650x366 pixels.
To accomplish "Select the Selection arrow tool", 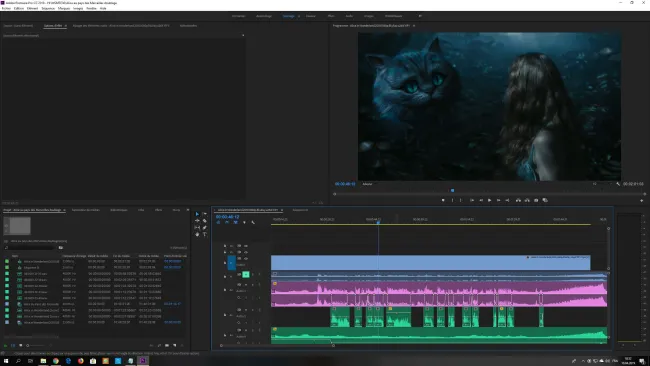I will pos(197,214).
